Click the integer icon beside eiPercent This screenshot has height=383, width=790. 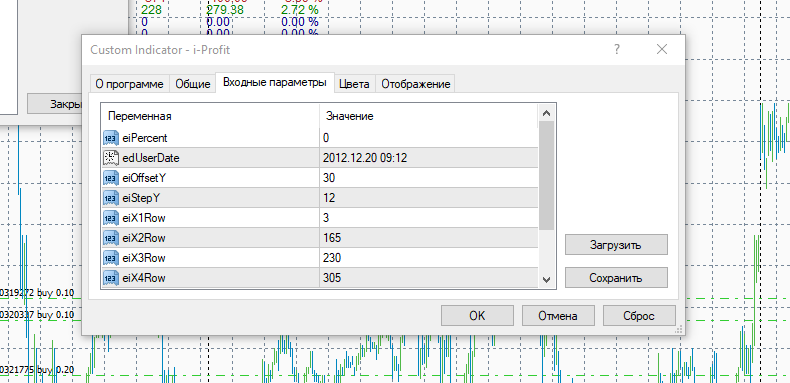click(x=111, y=138)
